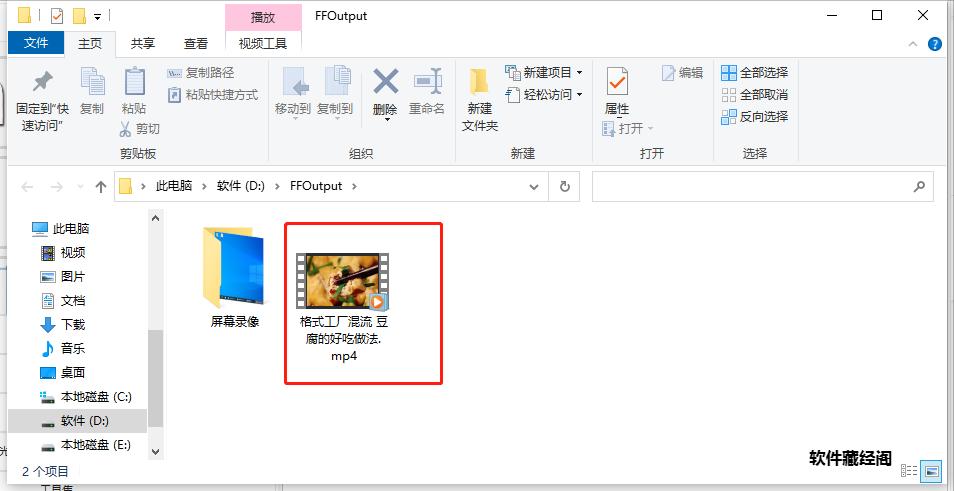Open Downloads (下载) in navigation pane
The height and width of the screenshot is (491, 954).
point(63,325)
